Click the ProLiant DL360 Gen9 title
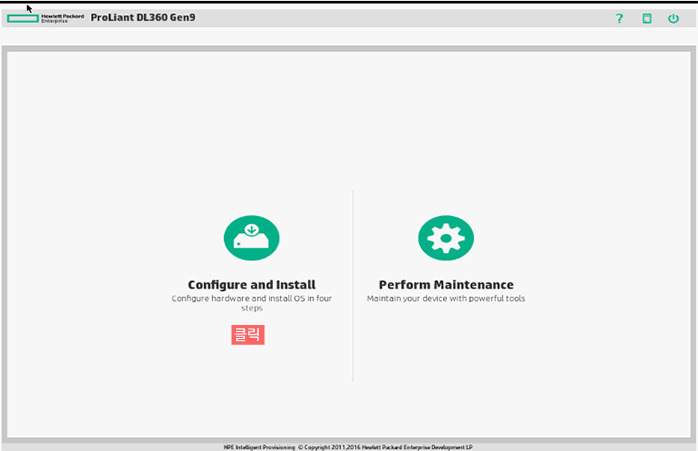698x451 pixels. [143, 17]
